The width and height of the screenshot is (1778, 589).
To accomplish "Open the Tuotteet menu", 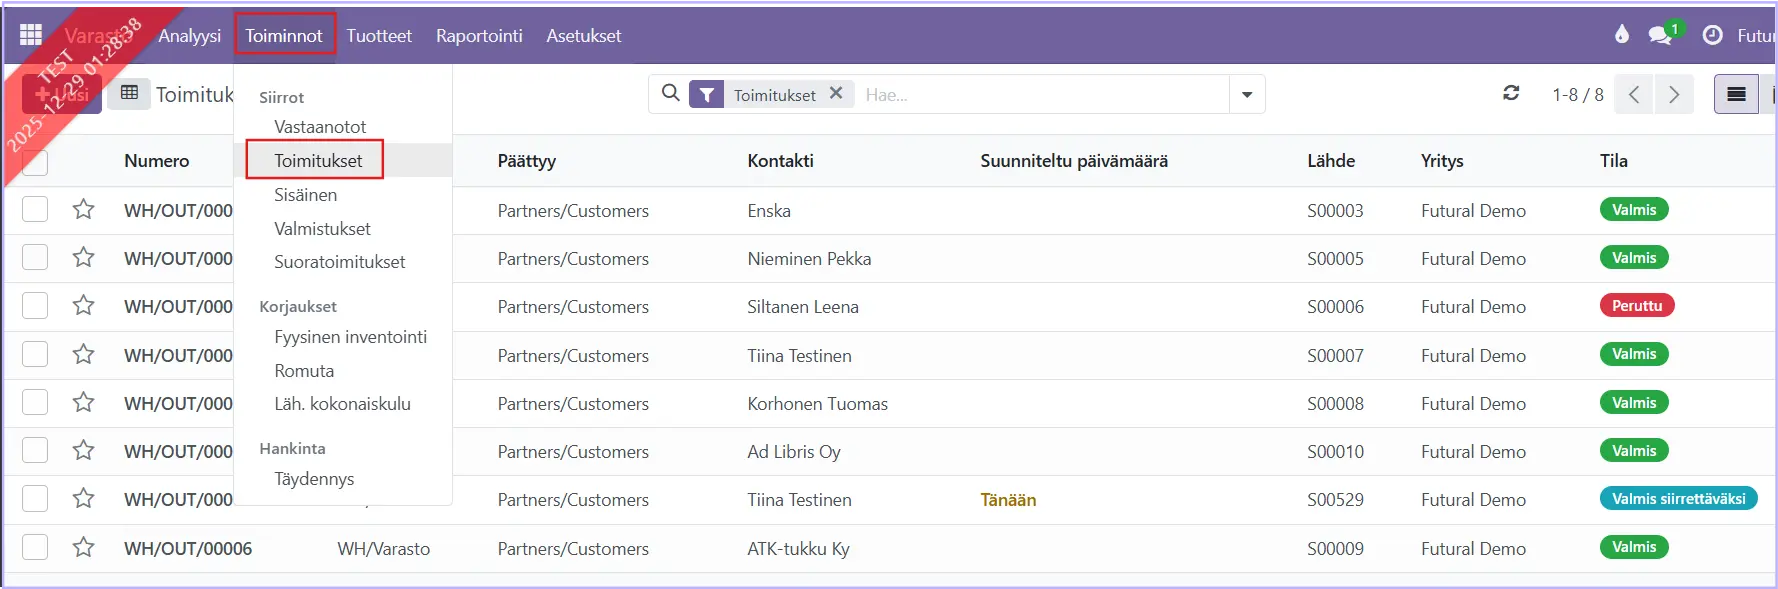I will point(379,36).
